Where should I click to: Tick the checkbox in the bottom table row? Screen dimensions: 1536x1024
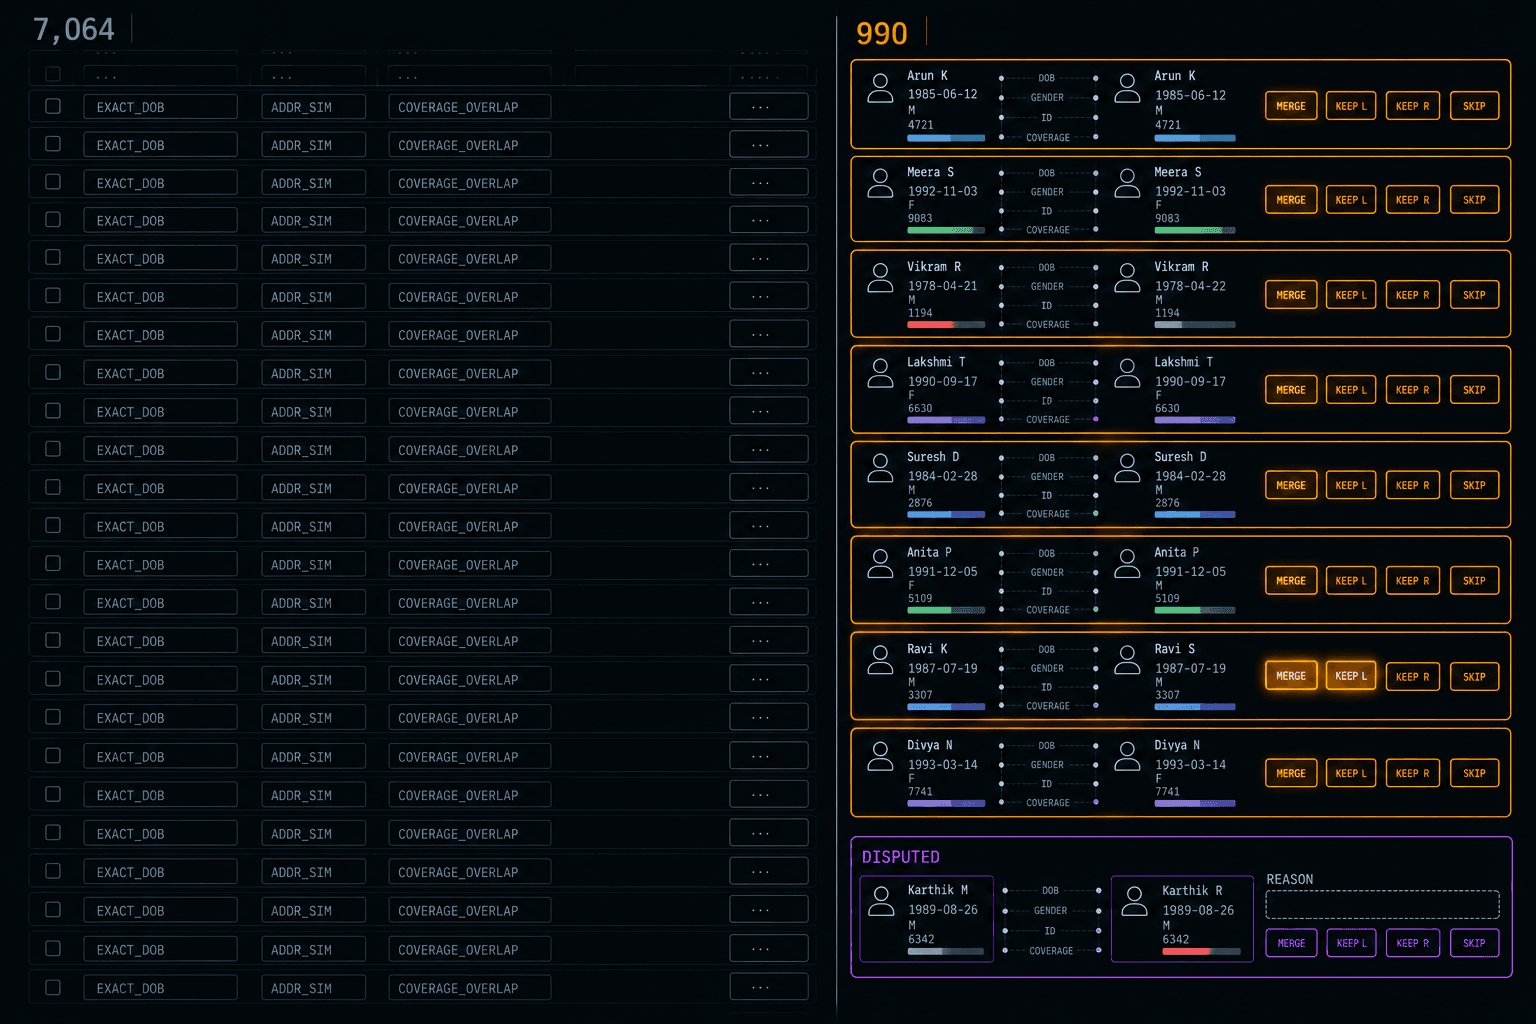[53, 987]
